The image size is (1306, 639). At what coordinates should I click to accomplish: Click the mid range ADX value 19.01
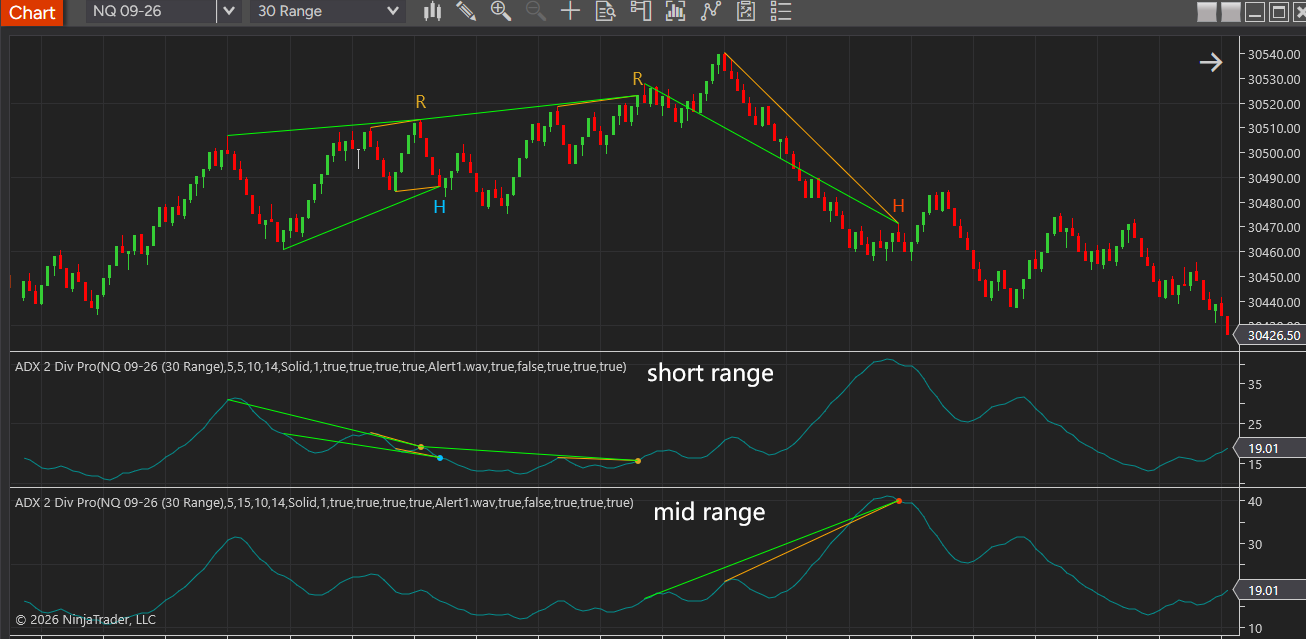coord(1272,590)
